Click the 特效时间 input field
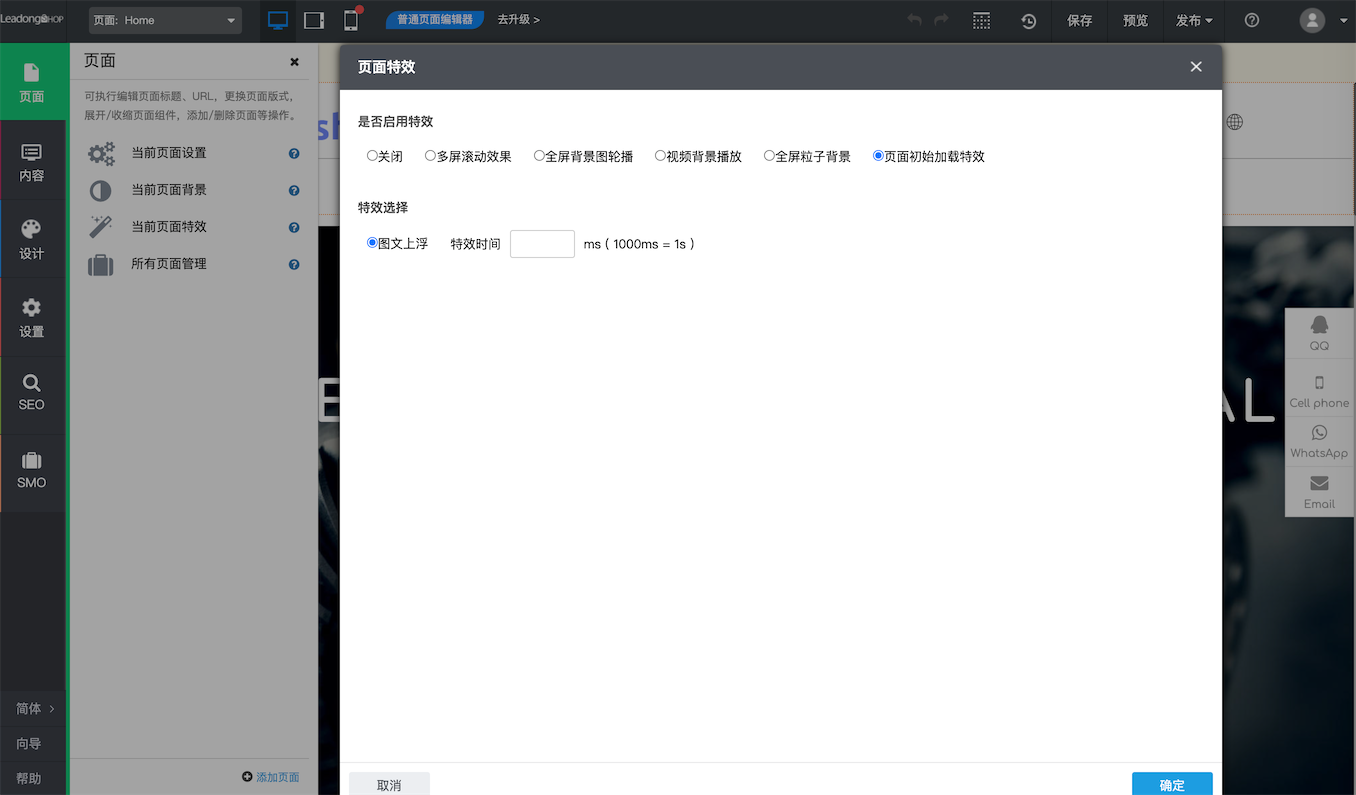The height and width of the screenshot is (795, 1356). pos(542,243)
